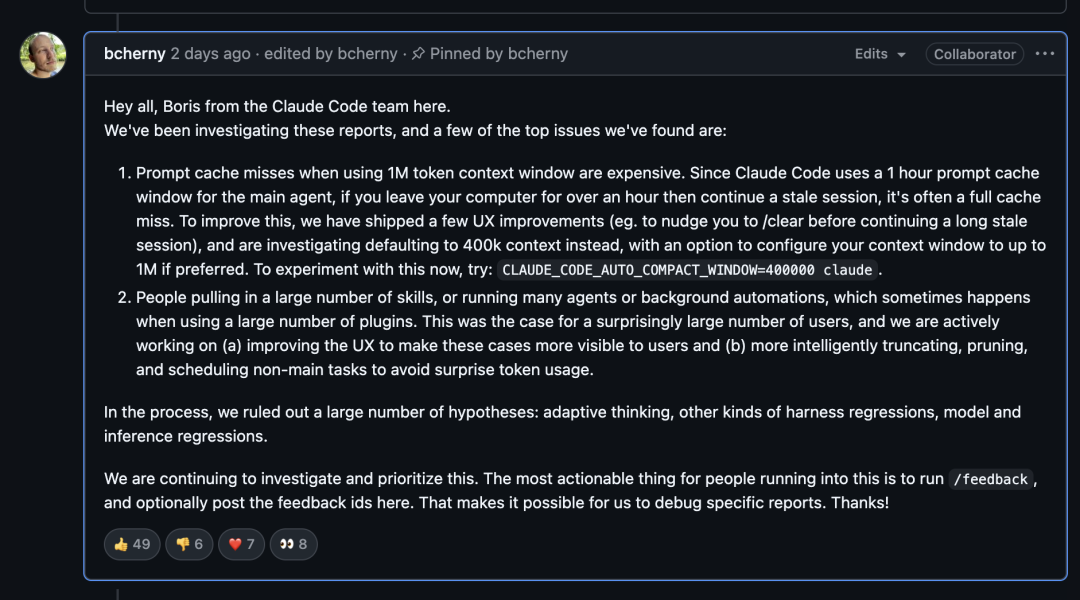Click the "edited by bcherny" text
The image size is (1080, 600).
point(331,54)
